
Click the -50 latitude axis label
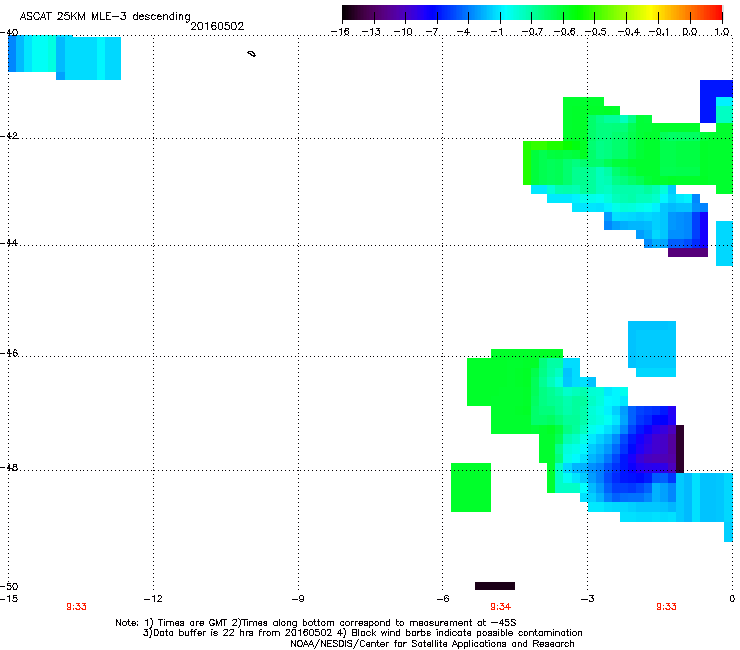[x=9, y=586]
